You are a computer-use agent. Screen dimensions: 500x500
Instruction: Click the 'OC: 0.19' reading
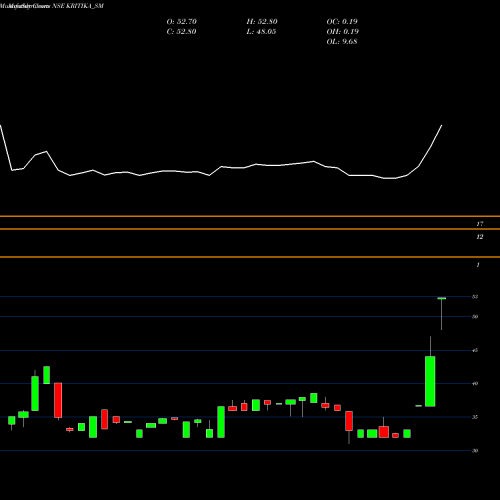[342, 22]
